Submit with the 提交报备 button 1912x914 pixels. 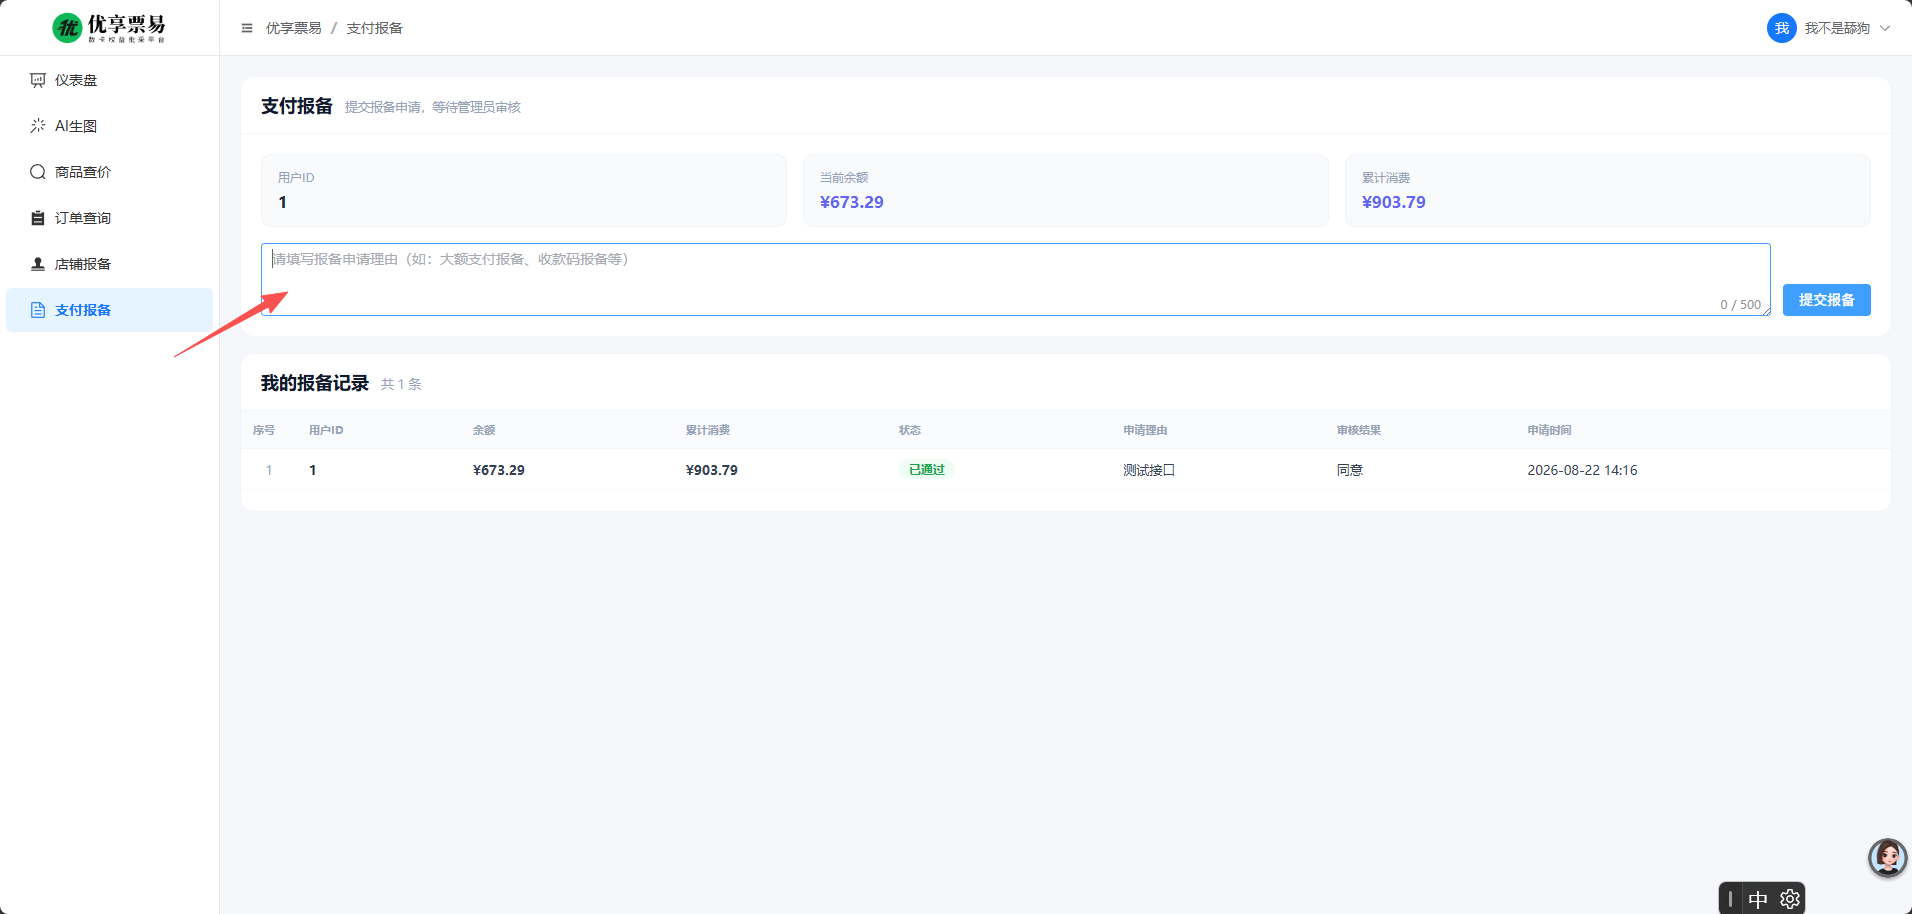tap(1826, 300)
